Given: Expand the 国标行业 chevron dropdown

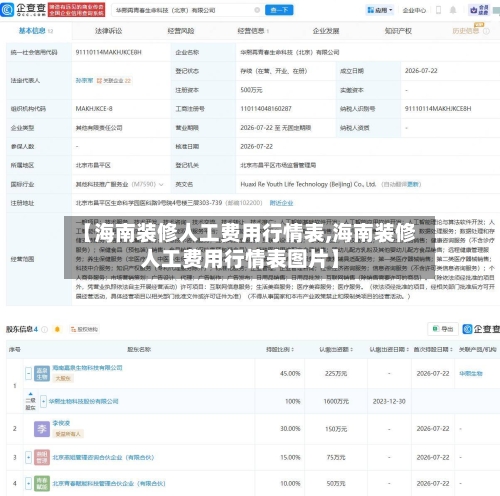Looking at the screenshot, I should tap(162, 184).
